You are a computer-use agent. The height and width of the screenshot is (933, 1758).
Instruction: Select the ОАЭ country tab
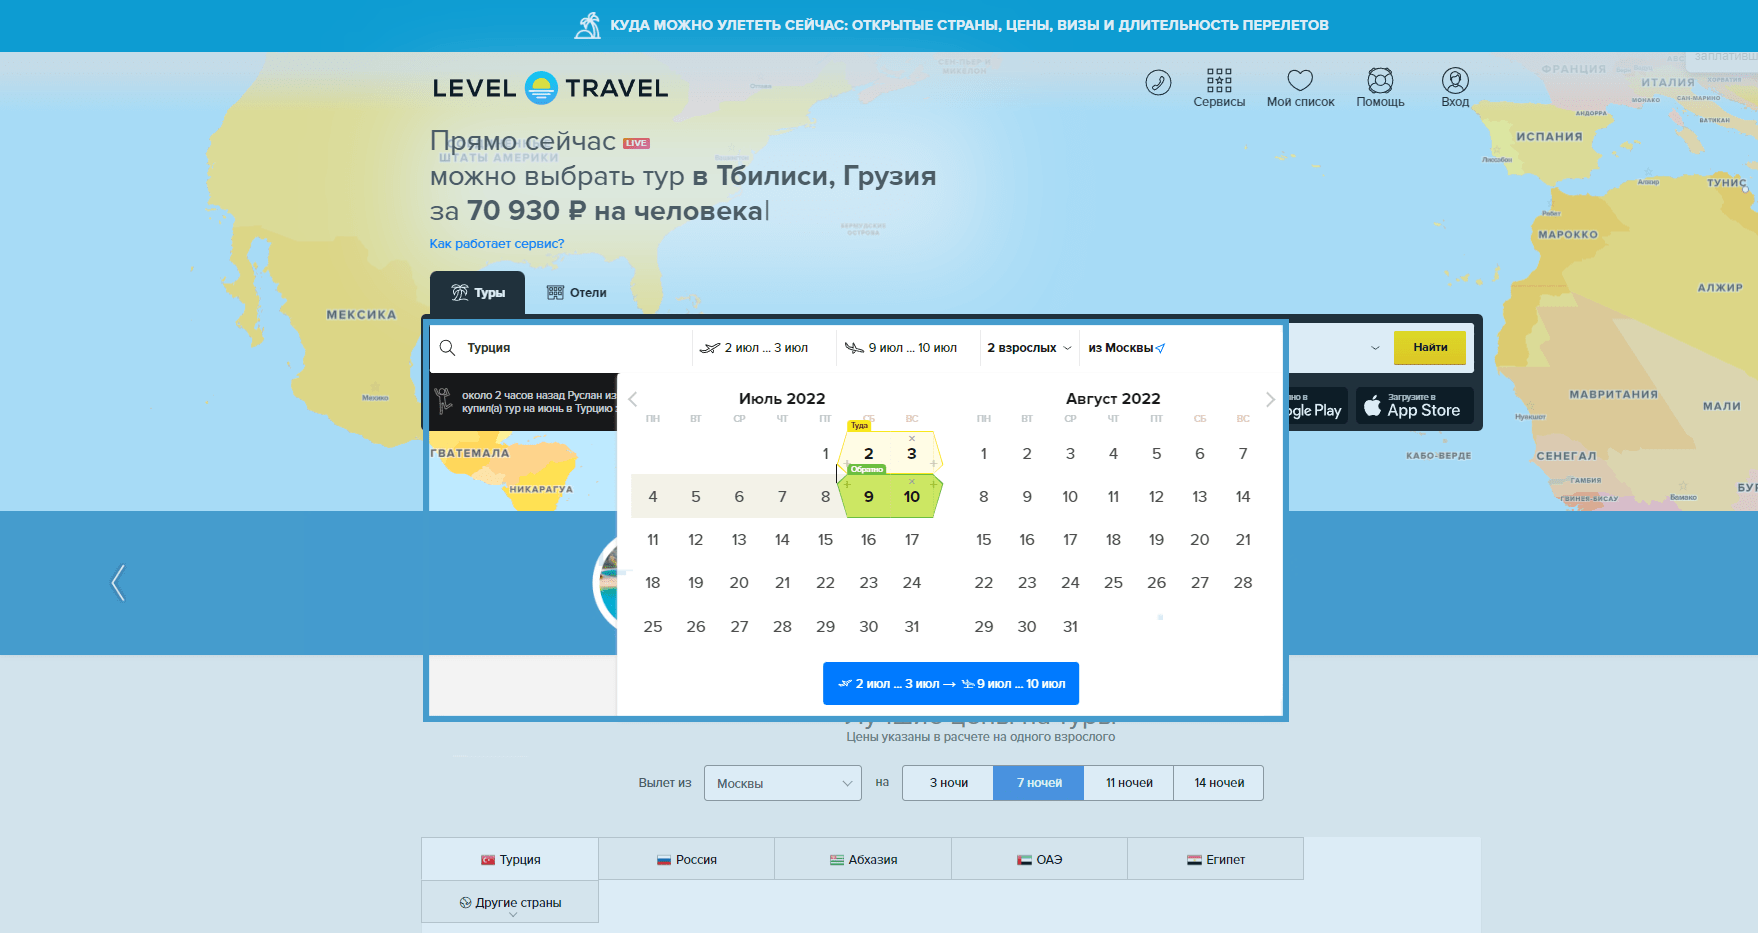(1040, 859)
